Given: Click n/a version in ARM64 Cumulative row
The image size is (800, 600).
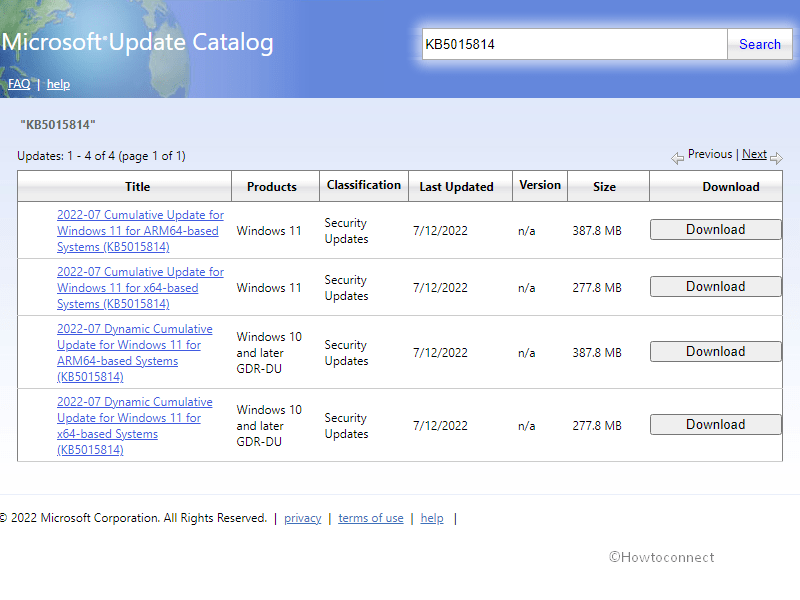Looking at the screenshot, I should [x=527, y=231].
